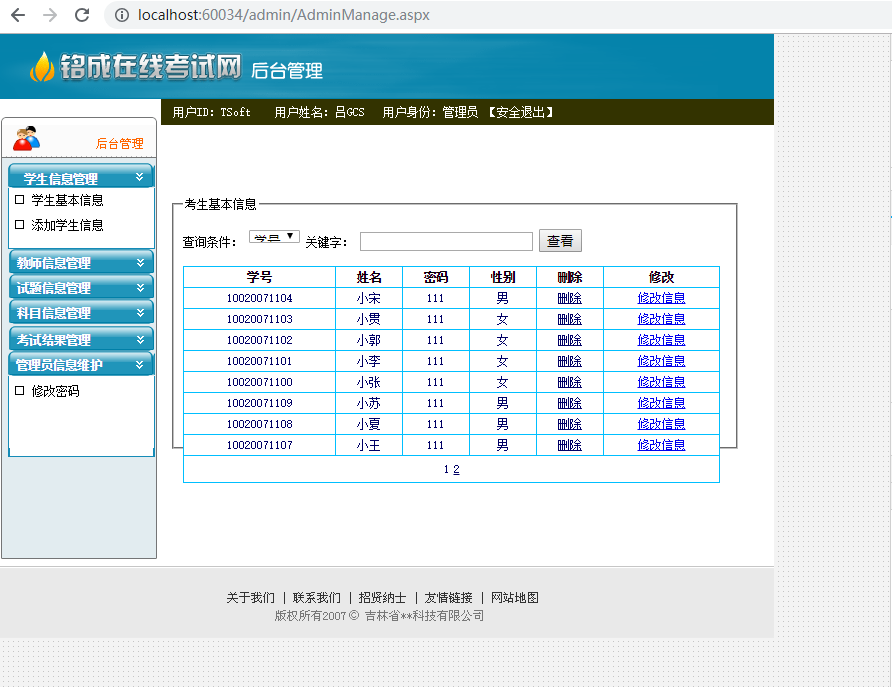Collapse 学生信息管理 via its chevron
The width and height of the screenshot is (892, 687).
[140, 177]
